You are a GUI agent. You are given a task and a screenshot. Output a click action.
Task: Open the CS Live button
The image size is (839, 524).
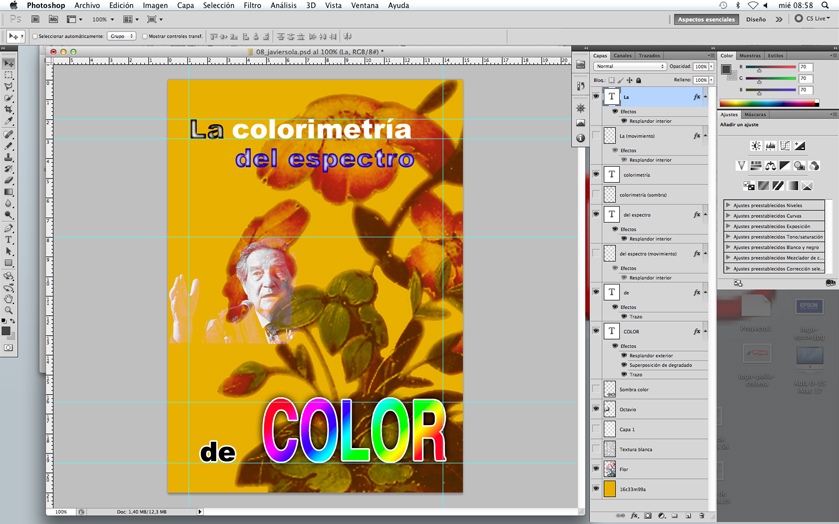coord(812,19)
